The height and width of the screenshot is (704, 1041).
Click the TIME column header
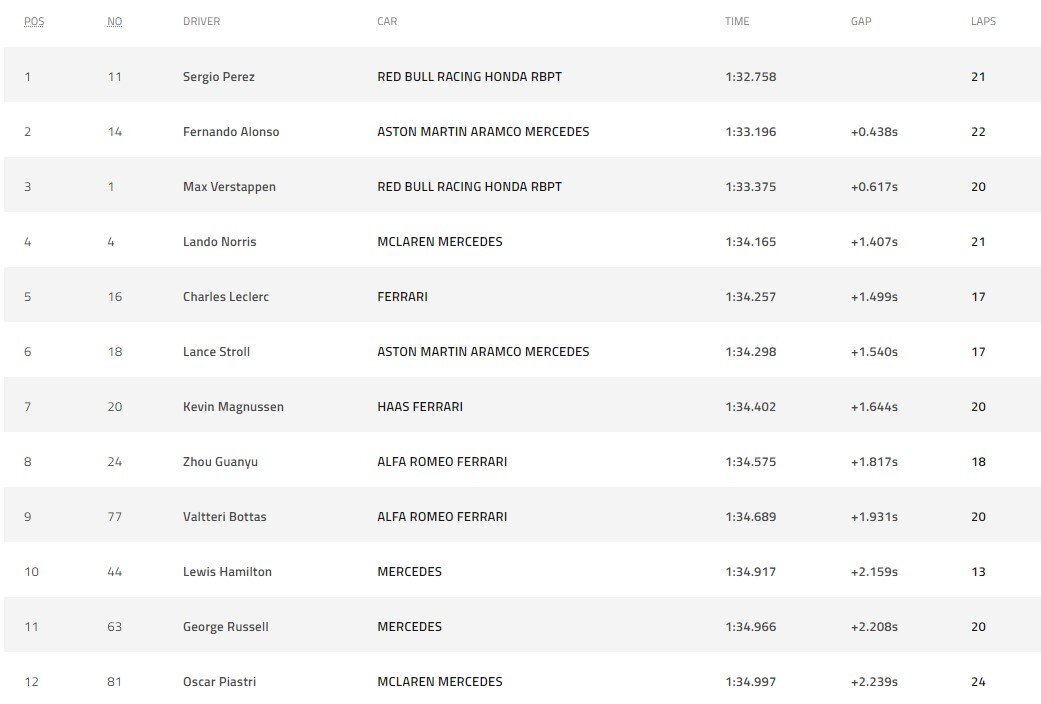737,21
